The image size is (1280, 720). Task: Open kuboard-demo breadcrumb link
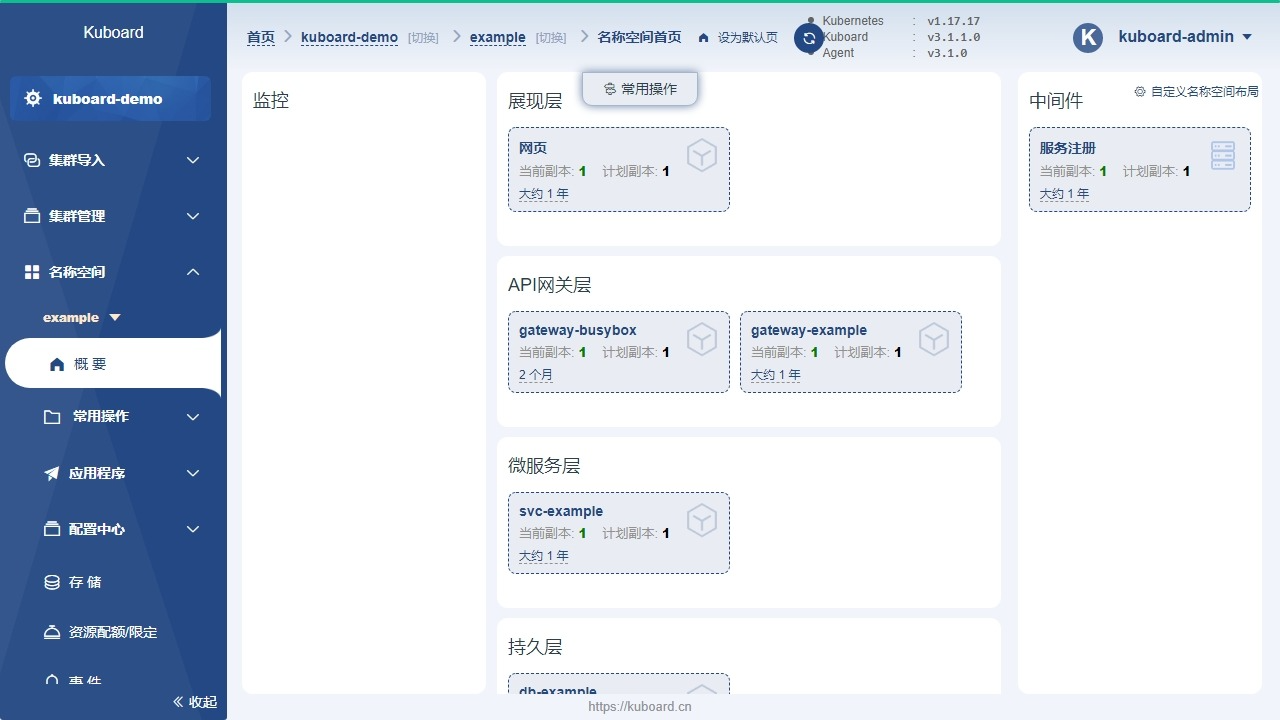349,37
